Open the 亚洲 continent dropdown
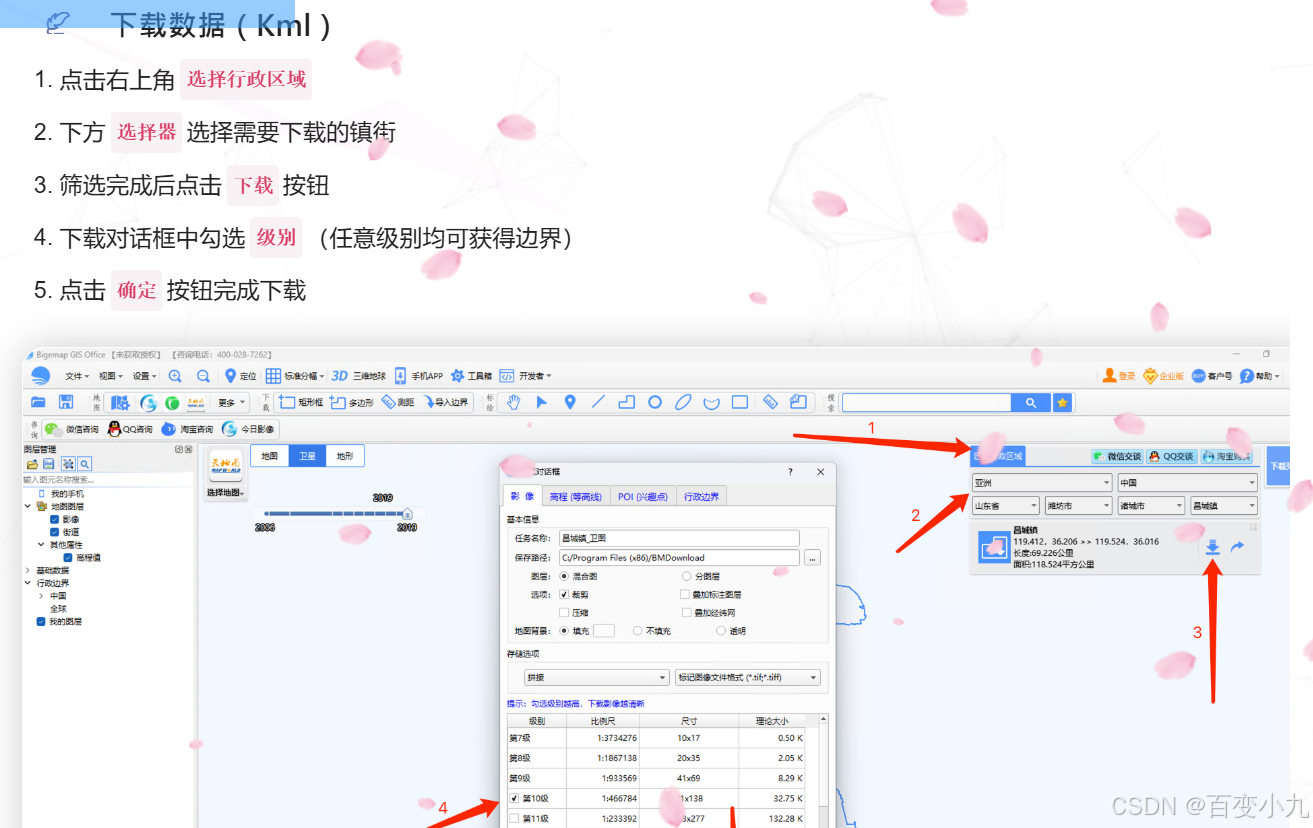The height and width of the screenshot is (828, 1313). (x=1041, y=483)
